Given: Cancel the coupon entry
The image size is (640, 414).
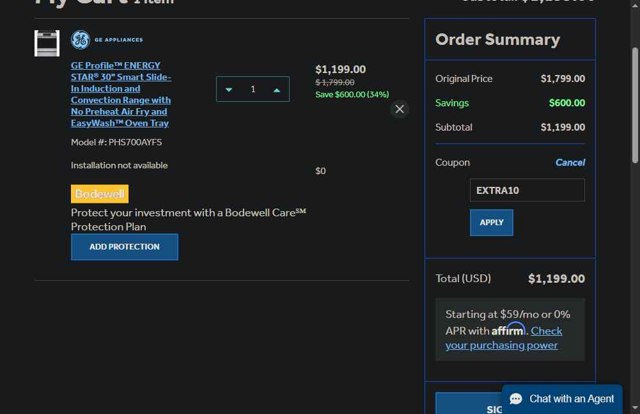Looking at the screenshot, I should [570, 162].
